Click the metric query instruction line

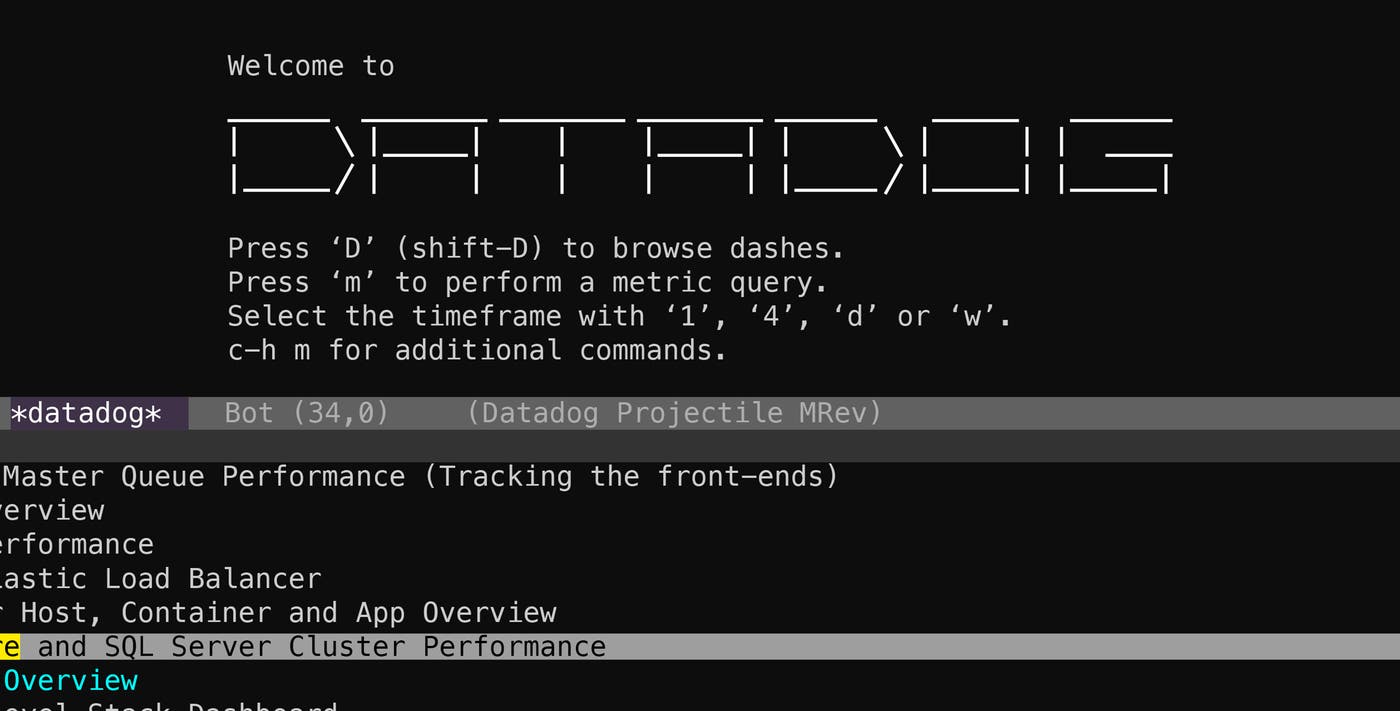[525, 282]
